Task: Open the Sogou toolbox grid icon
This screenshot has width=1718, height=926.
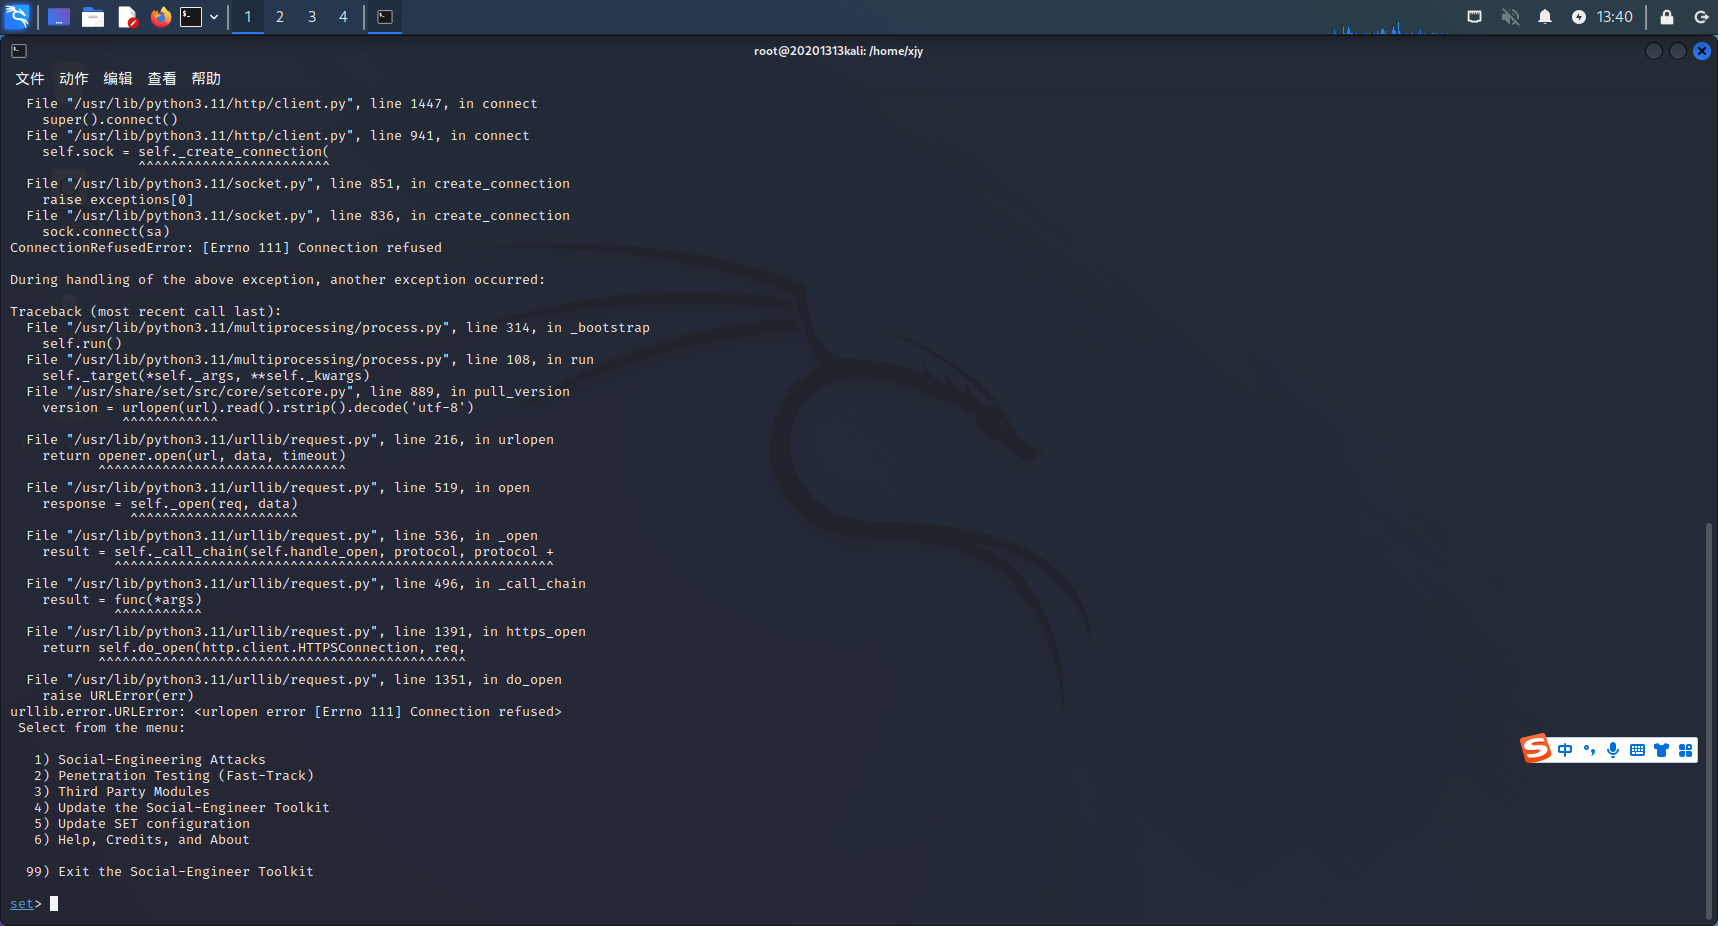Action: pos(1686,750)
